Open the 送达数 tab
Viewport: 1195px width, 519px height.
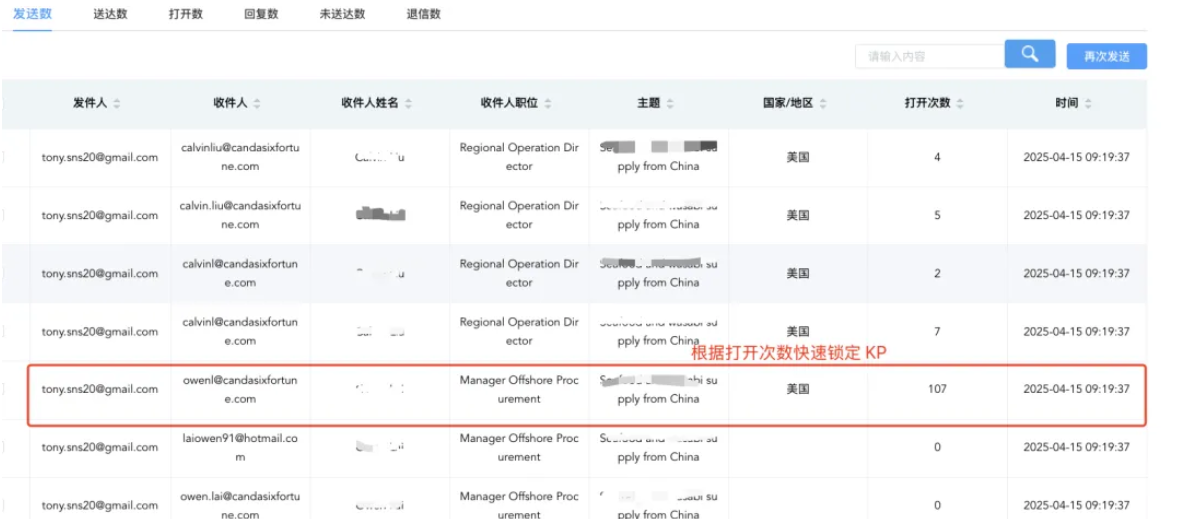(110, 14)
